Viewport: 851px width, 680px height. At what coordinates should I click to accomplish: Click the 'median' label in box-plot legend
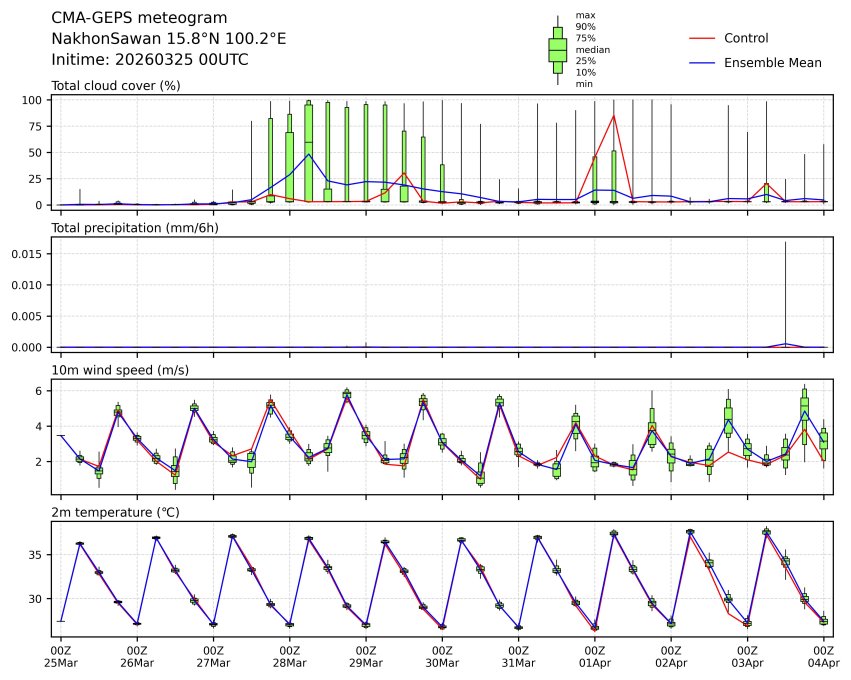tap(593, 49)
